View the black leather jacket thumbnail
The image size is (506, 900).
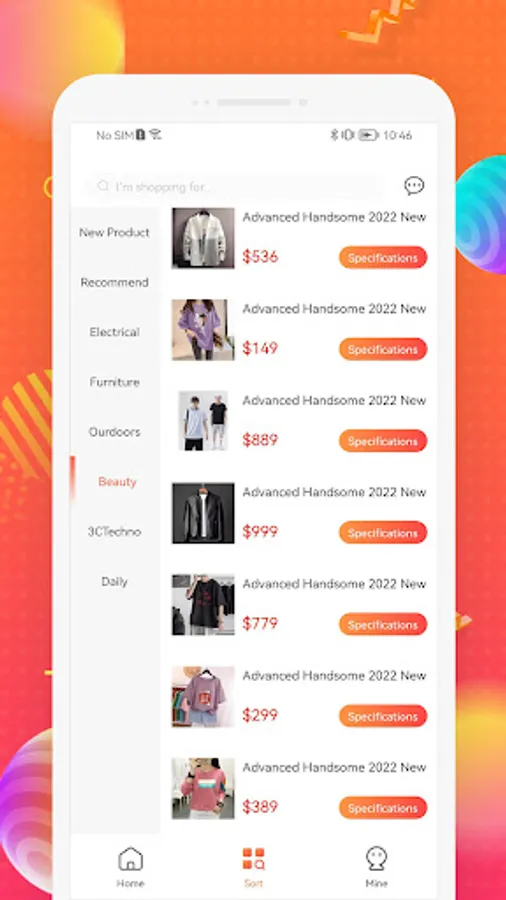click(x=203, y=513)
